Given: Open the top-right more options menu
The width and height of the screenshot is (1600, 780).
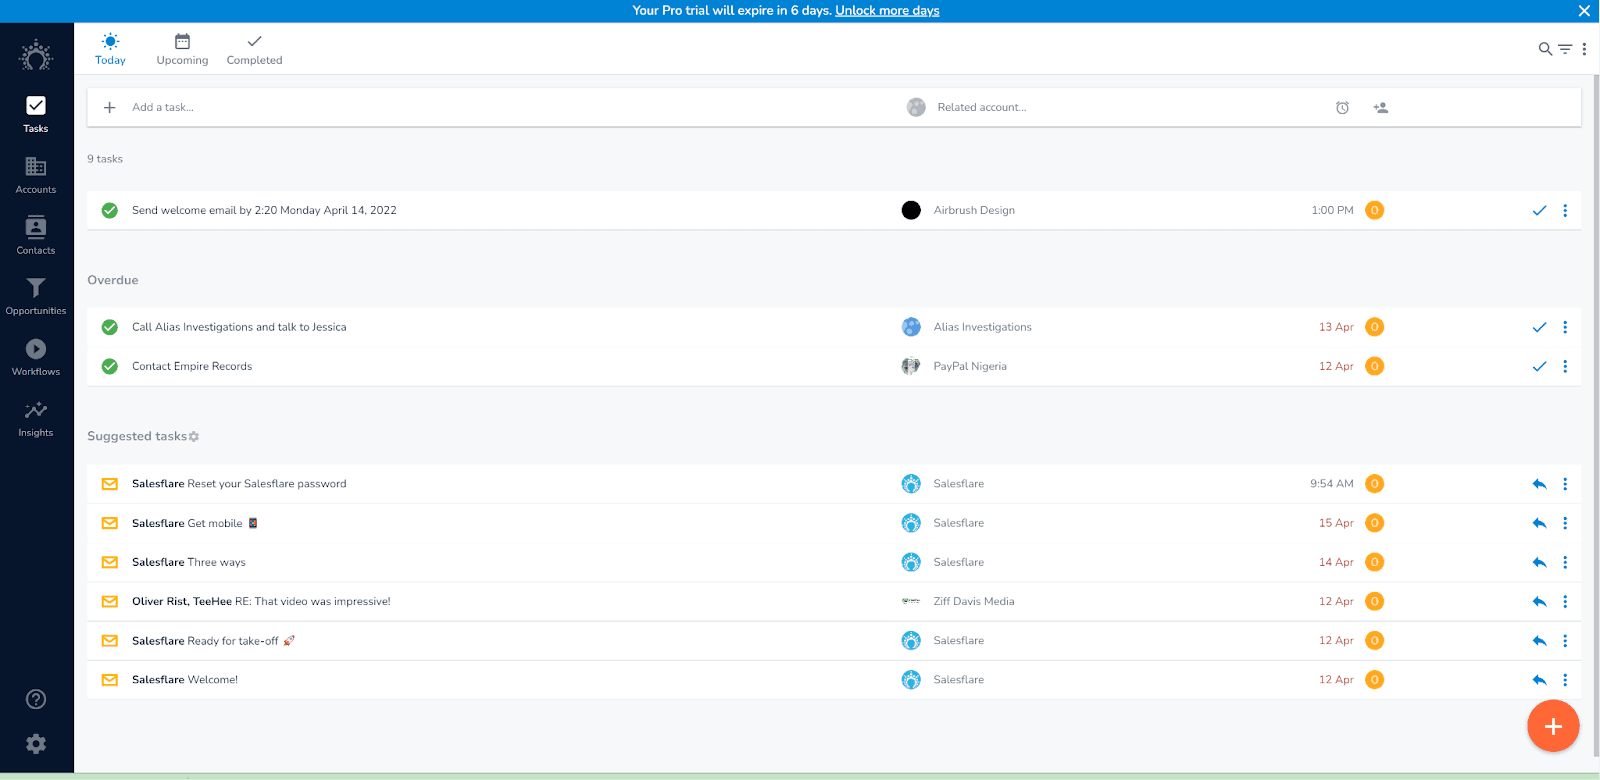Looking at the screenshot, I should [1584, 49].
